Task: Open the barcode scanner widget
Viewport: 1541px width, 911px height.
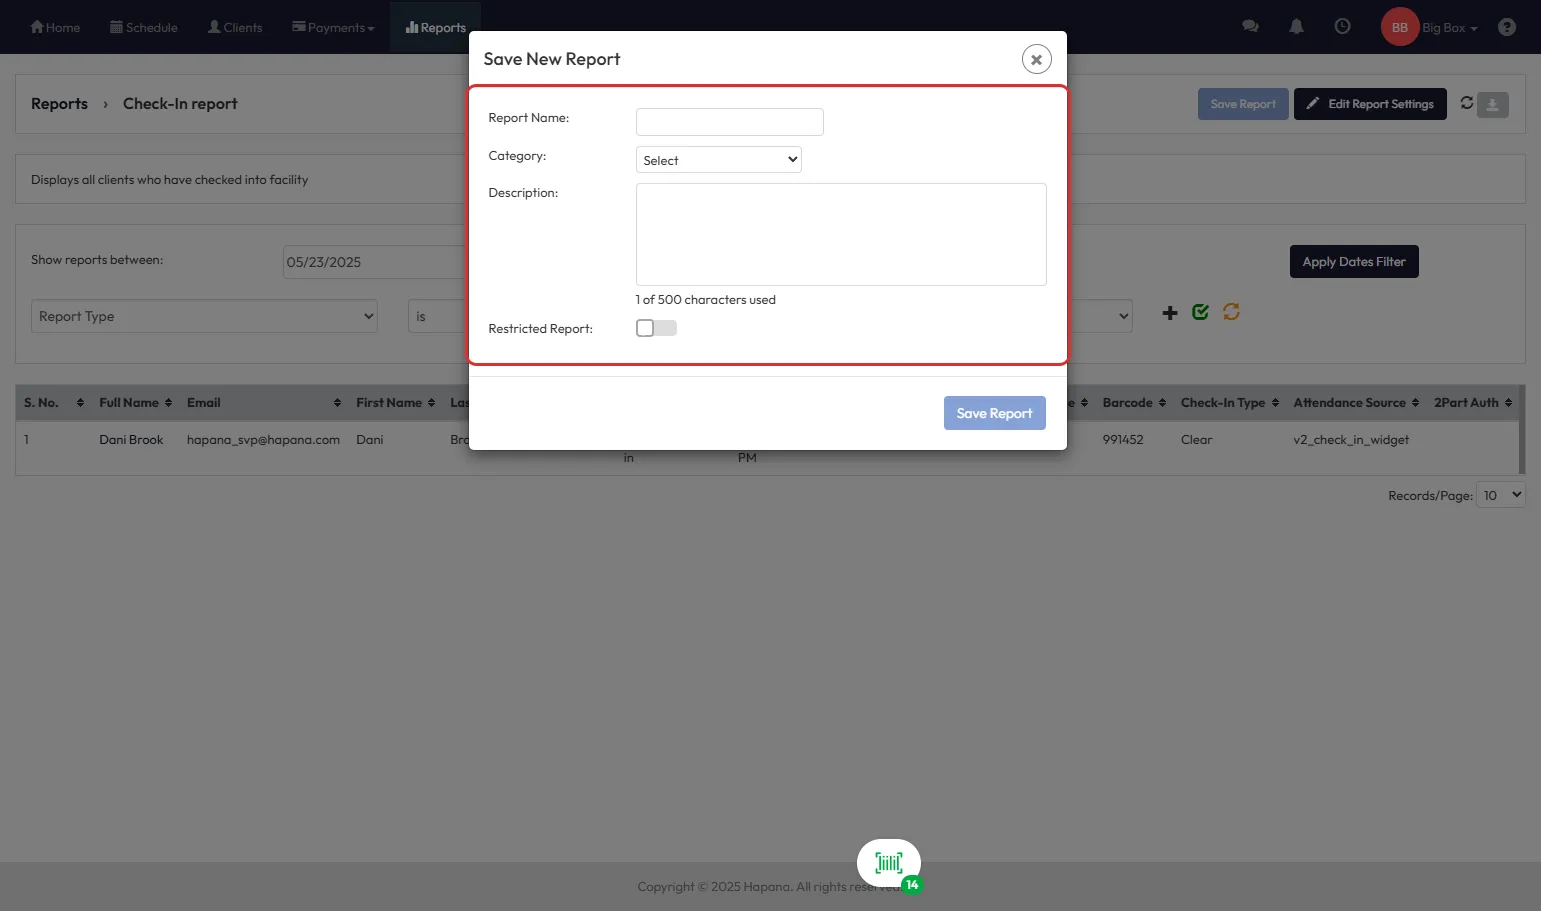Action: [x=888, y=863]
